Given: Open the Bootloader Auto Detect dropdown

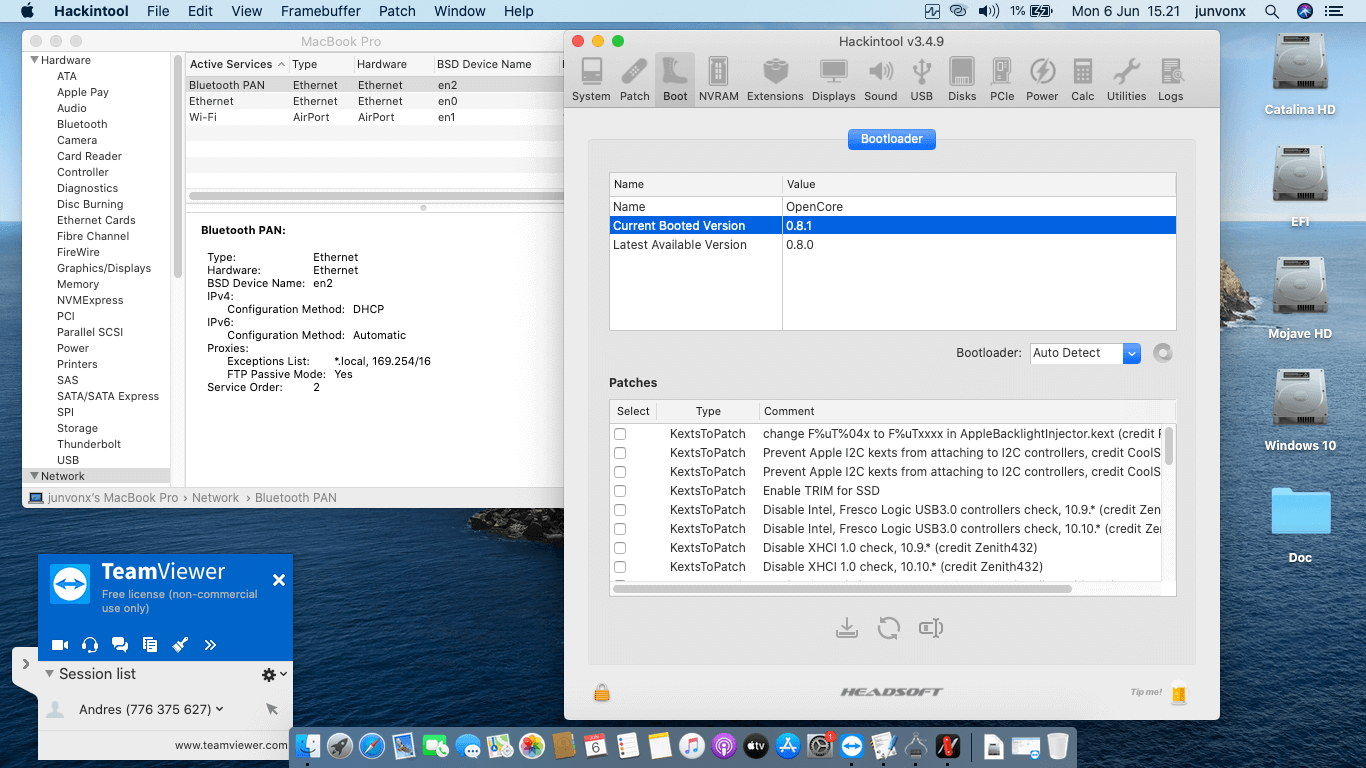Looking at the screenshot, I should tap(1131, 353).
